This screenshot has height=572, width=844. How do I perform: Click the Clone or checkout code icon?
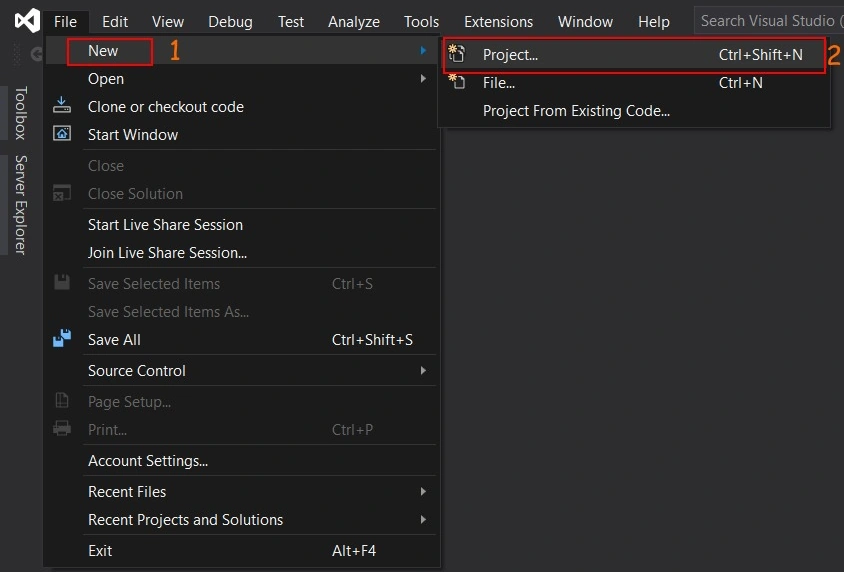[62, 105]
